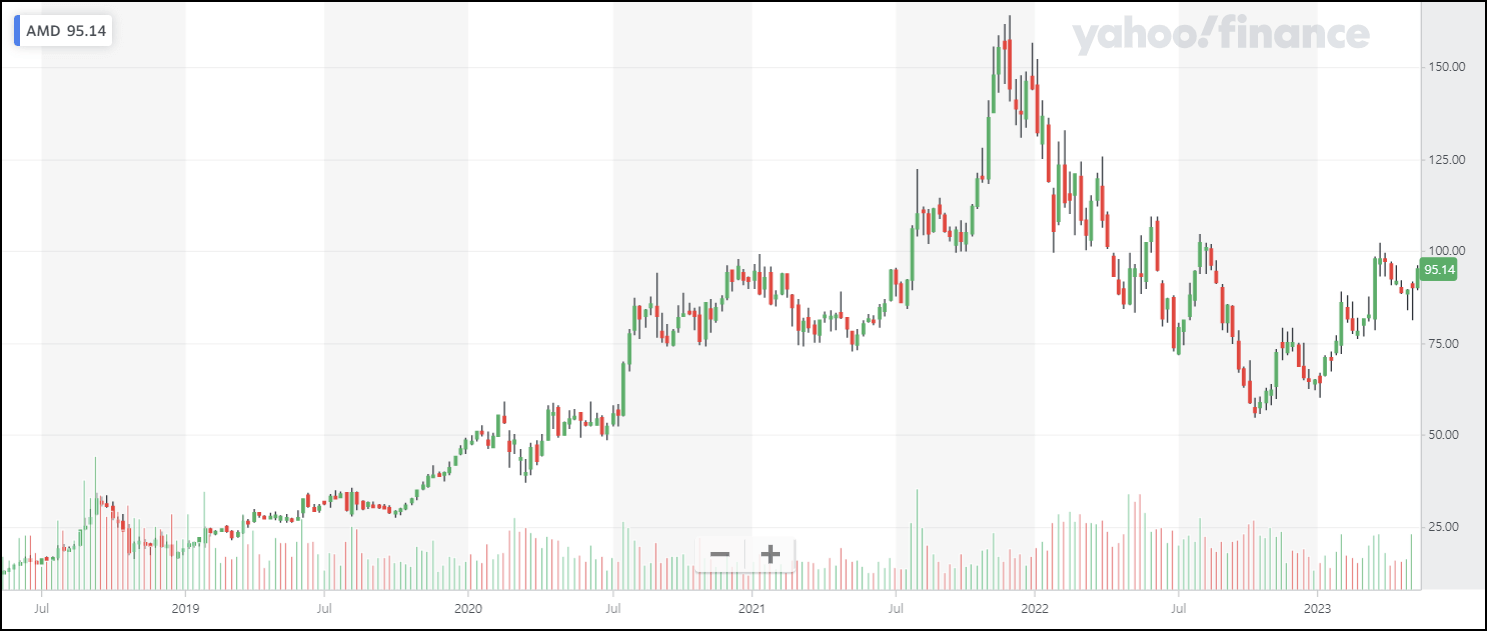Click the 150.00 price axis label
1487x631 pixels.
pos(1445,67)
